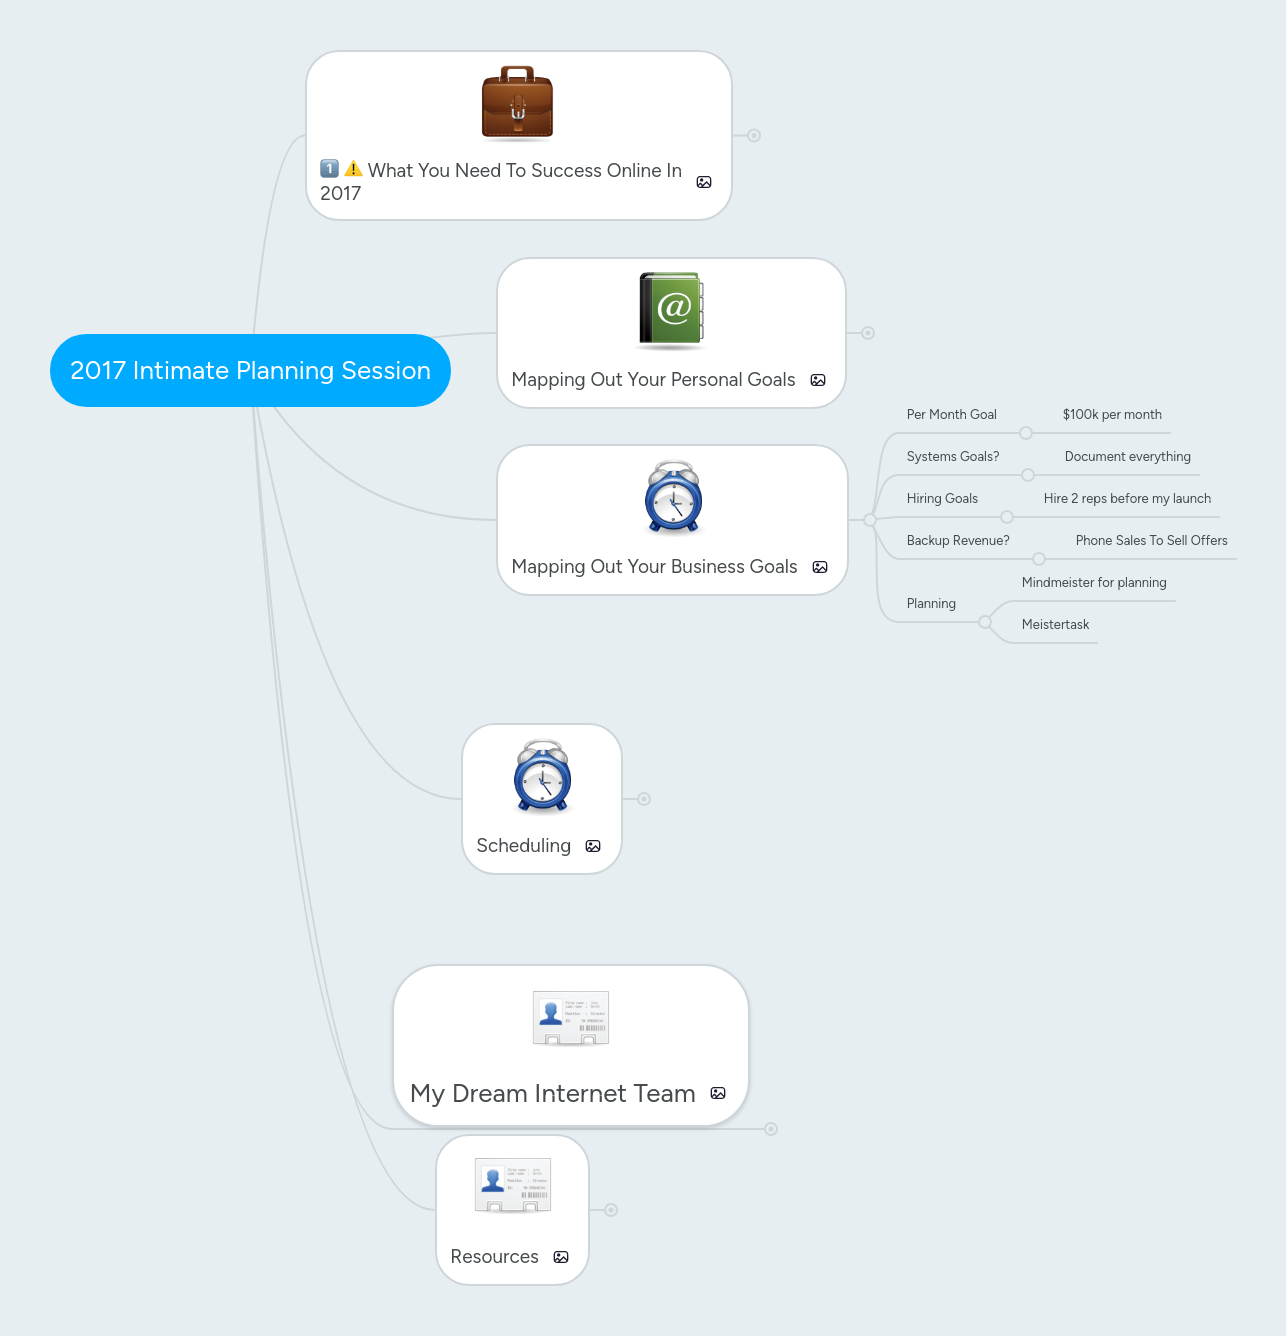Click the email contacts book icon on Personal Goals

[x=670, y=309]
